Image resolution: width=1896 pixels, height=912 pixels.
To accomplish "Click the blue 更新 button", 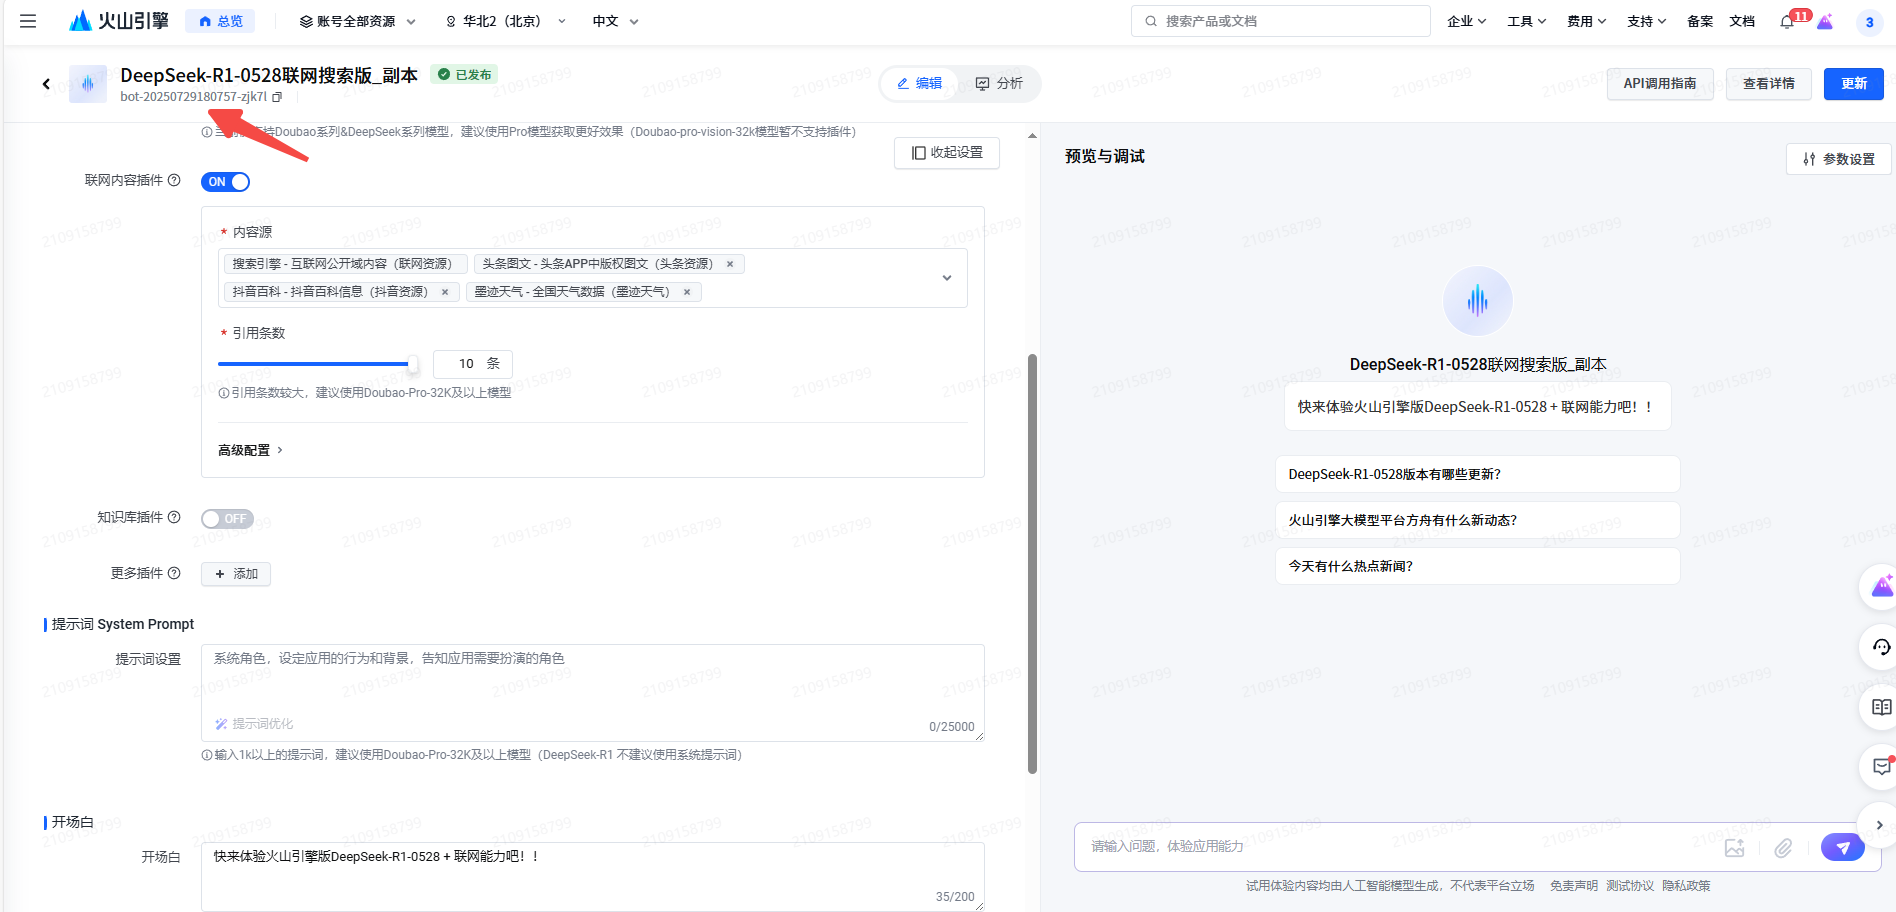I will (x=1853, y=84).
